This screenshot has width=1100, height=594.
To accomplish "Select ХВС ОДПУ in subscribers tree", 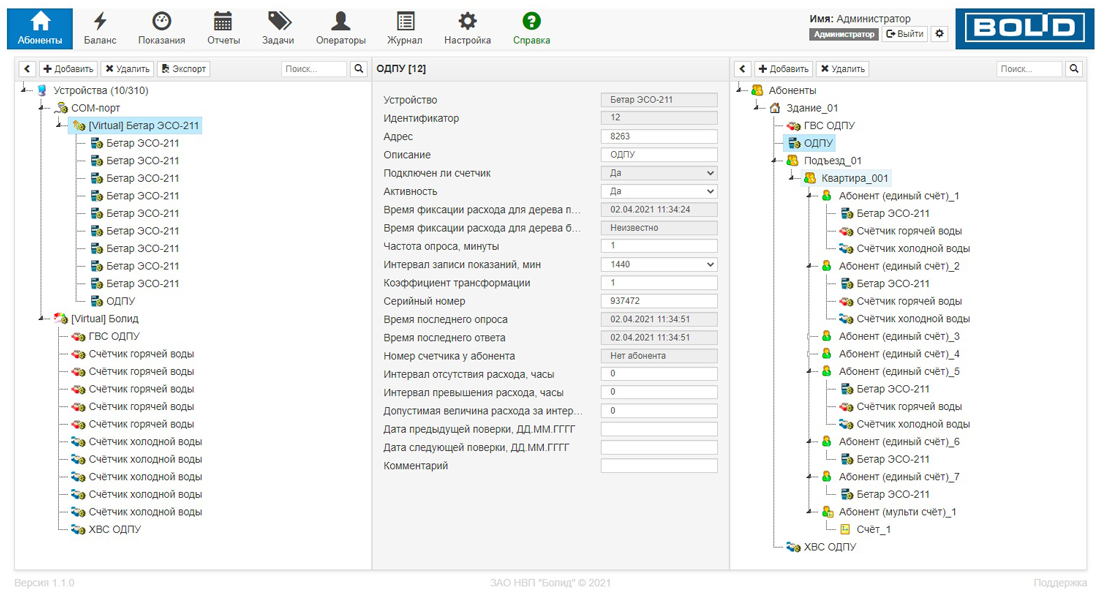I will [830, 547].
